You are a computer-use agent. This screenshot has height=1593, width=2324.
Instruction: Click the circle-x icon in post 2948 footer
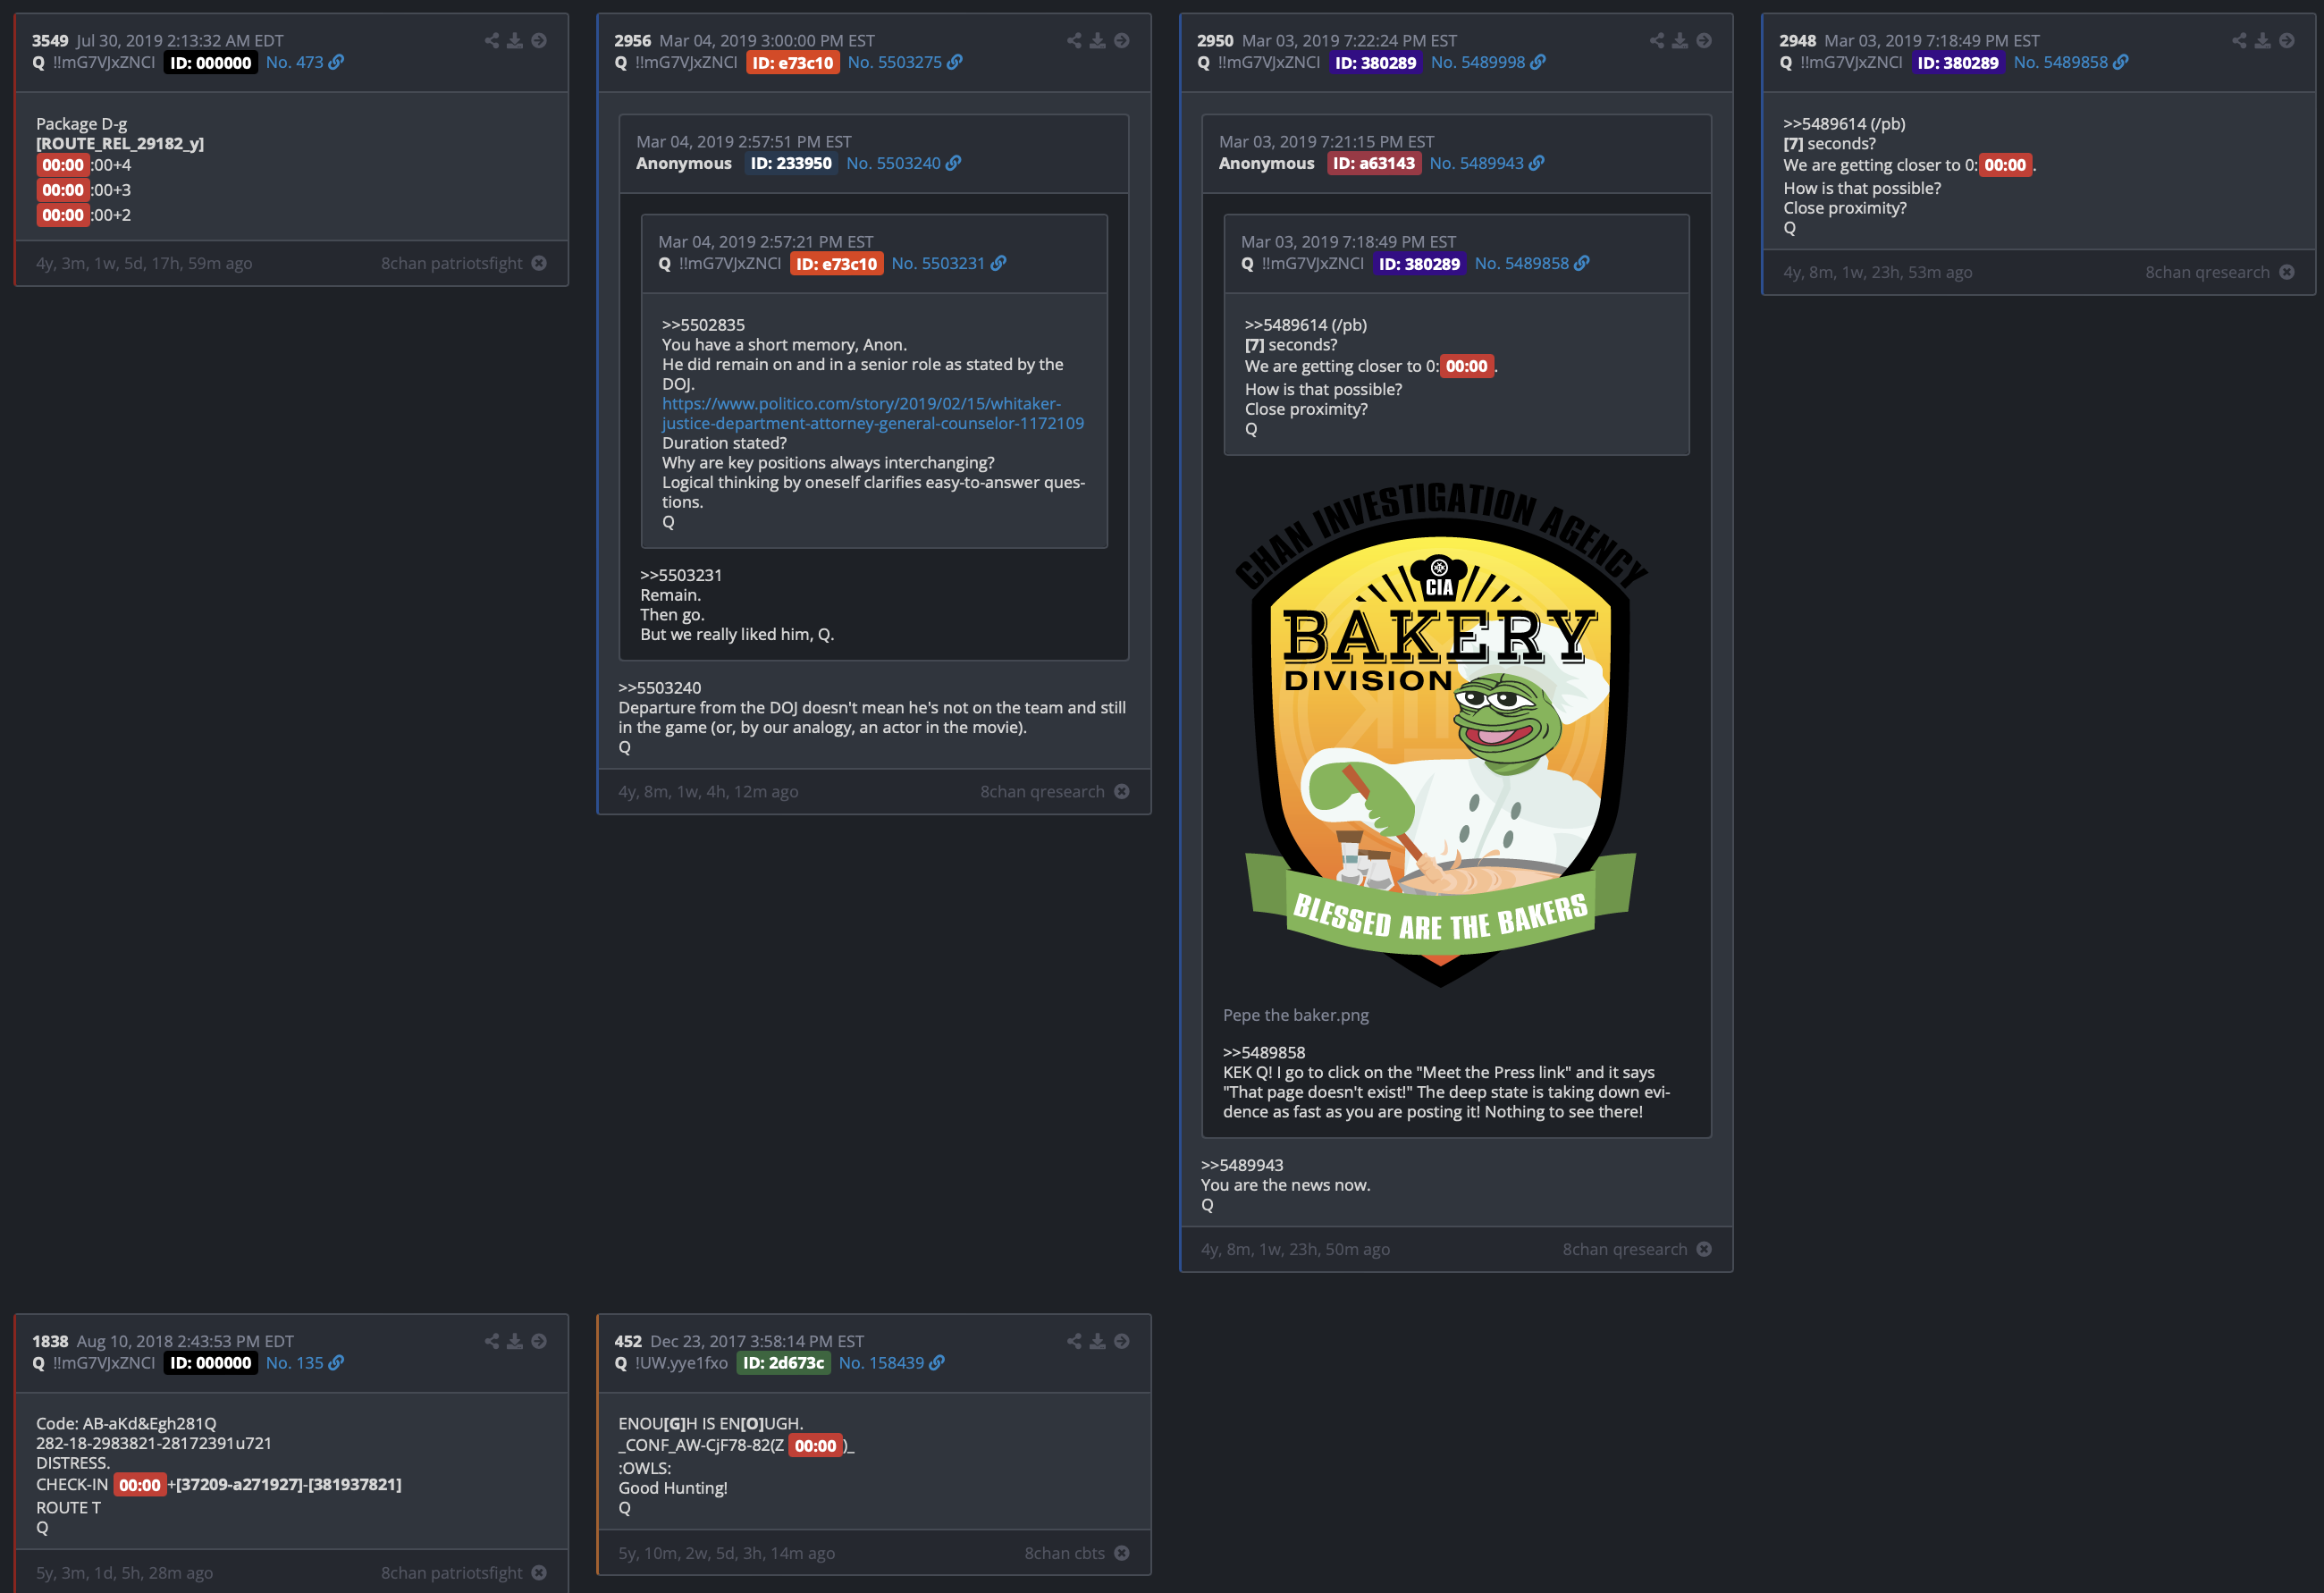click(2287, 272)
